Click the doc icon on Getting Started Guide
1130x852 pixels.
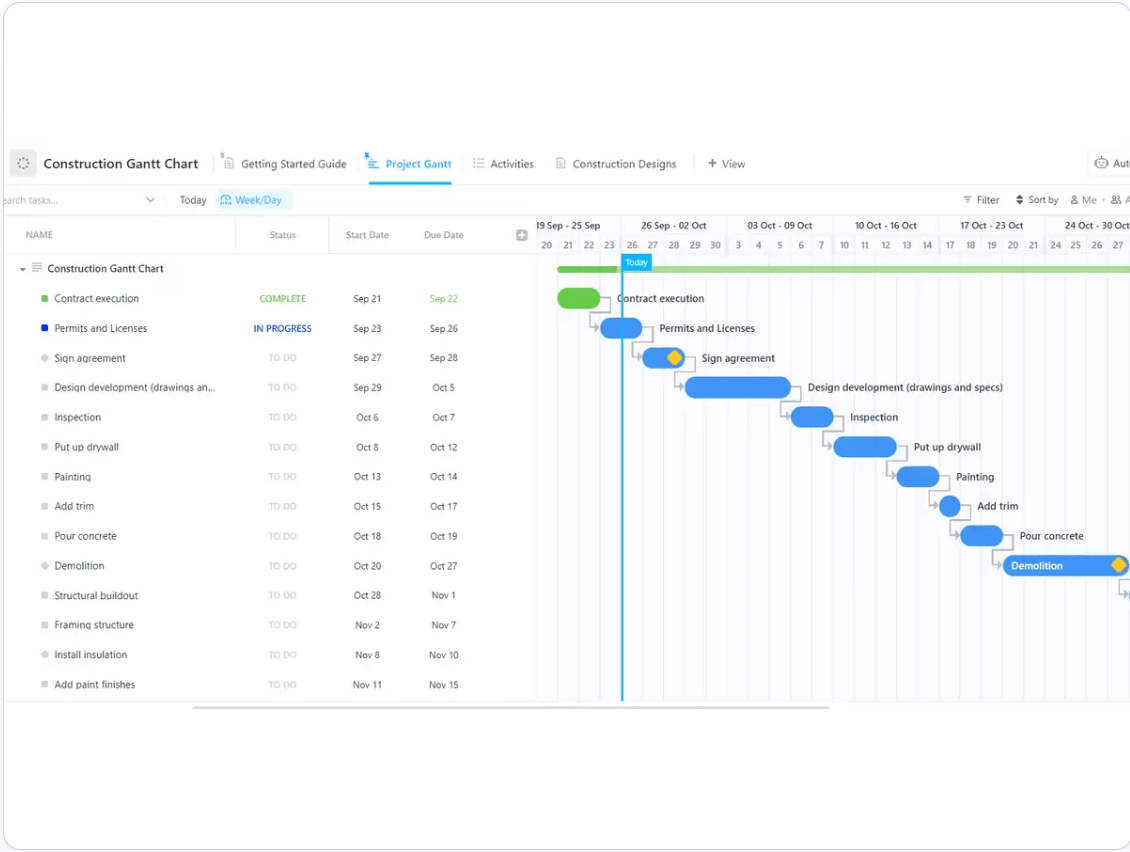[228, 163]
